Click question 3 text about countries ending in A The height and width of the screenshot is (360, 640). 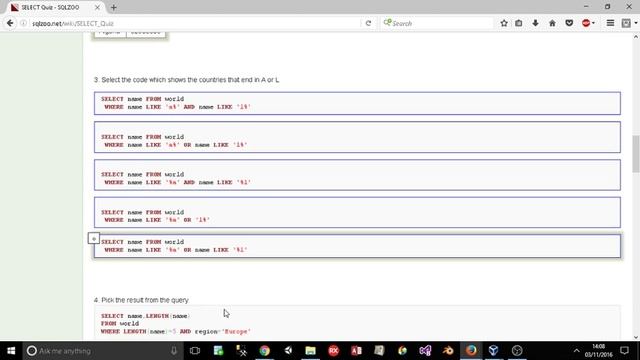[187, 80]
